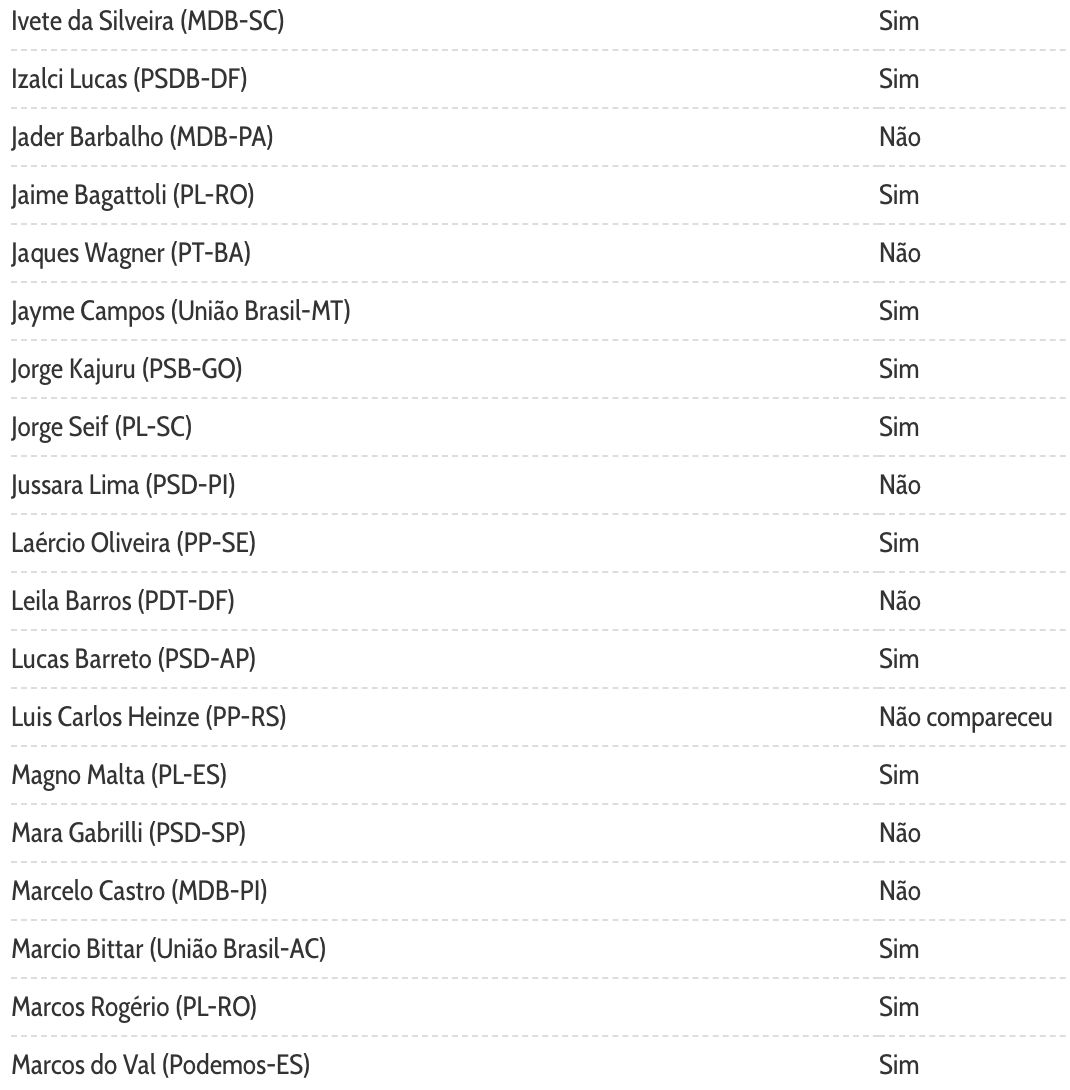Click the name Jaime Bagattoli (PL-RO)

133,195
